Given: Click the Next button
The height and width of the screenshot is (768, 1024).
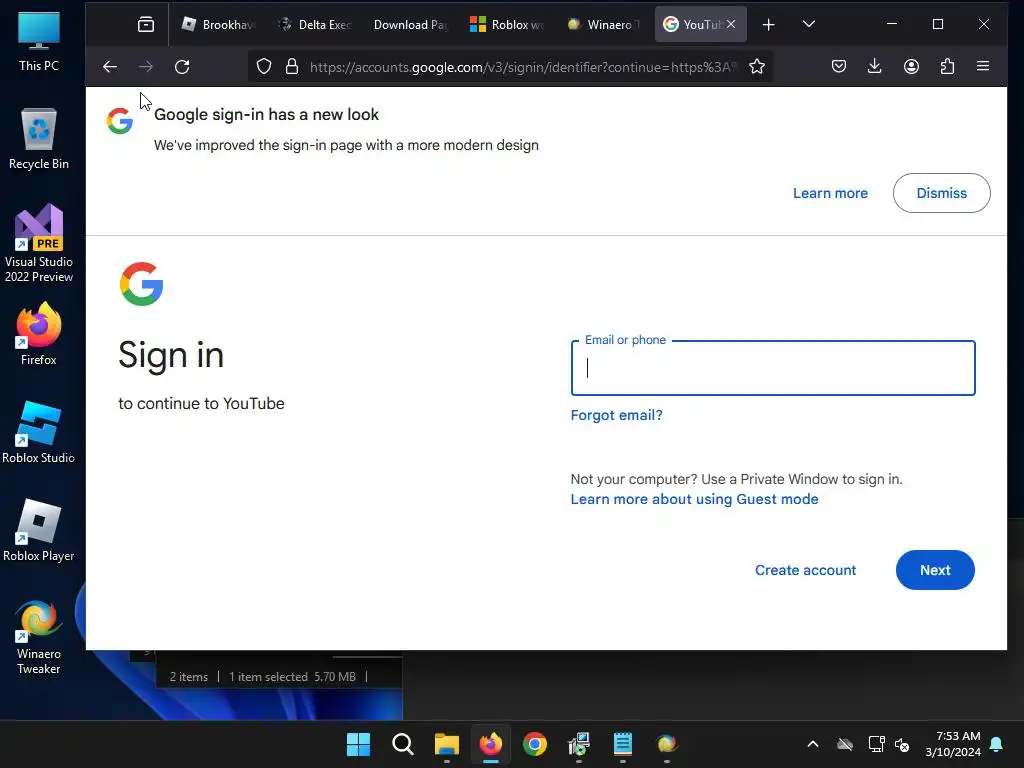Looking at the screenshot, I should click(x=935, y=570).
